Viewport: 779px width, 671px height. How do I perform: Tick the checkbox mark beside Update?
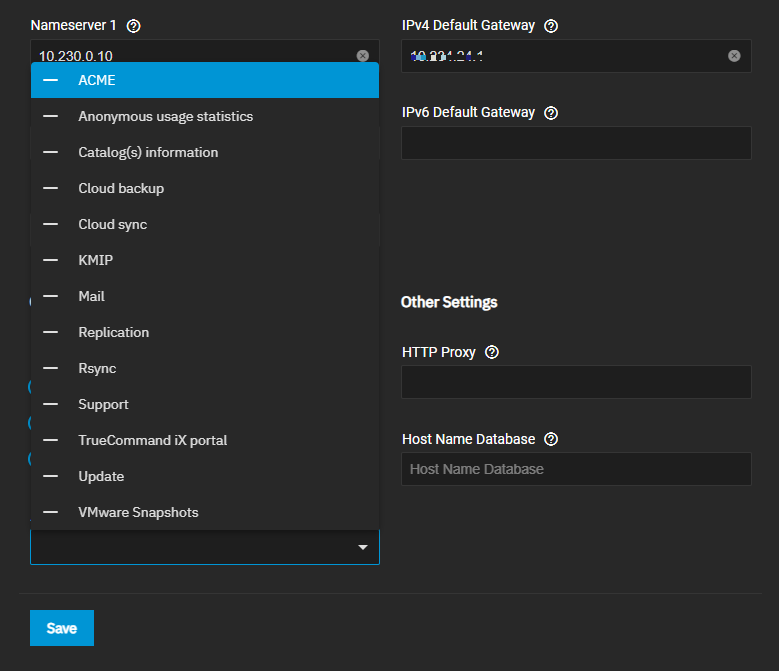click(50, 477)
